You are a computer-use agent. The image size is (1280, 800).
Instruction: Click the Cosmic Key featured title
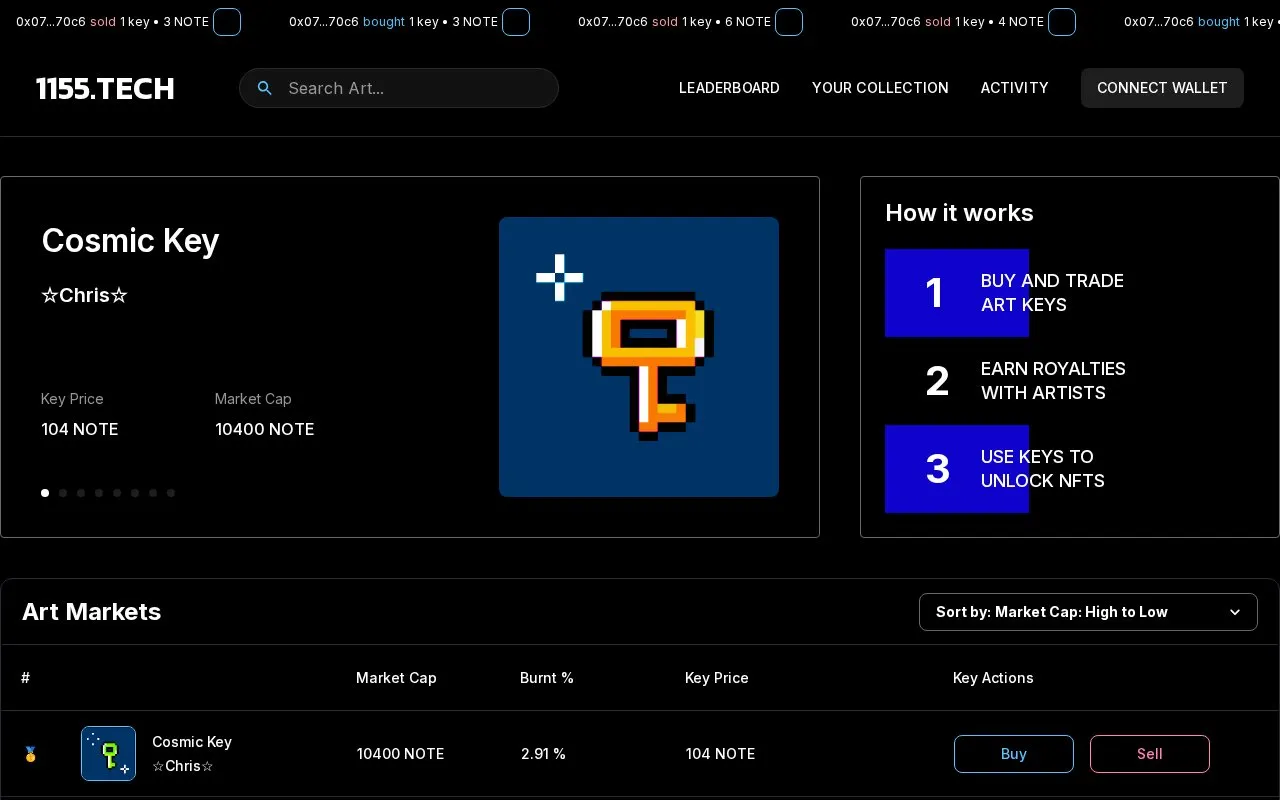click(130, 241)
